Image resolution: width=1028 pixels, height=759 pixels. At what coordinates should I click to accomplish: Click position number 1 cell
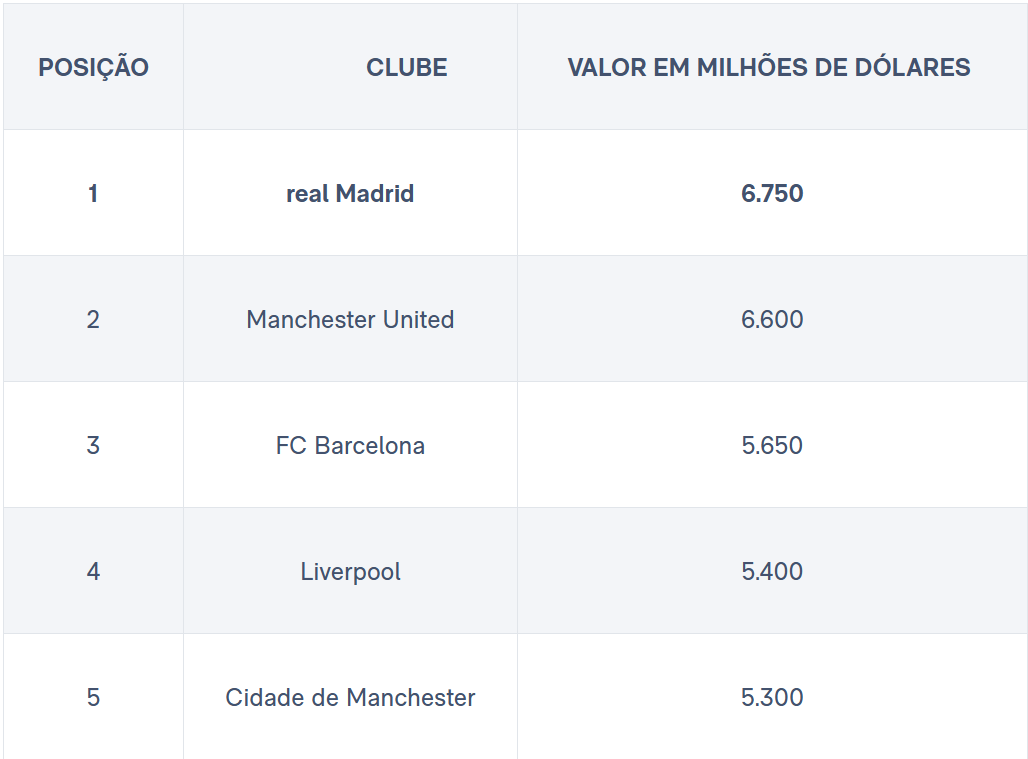coord(93,193)
